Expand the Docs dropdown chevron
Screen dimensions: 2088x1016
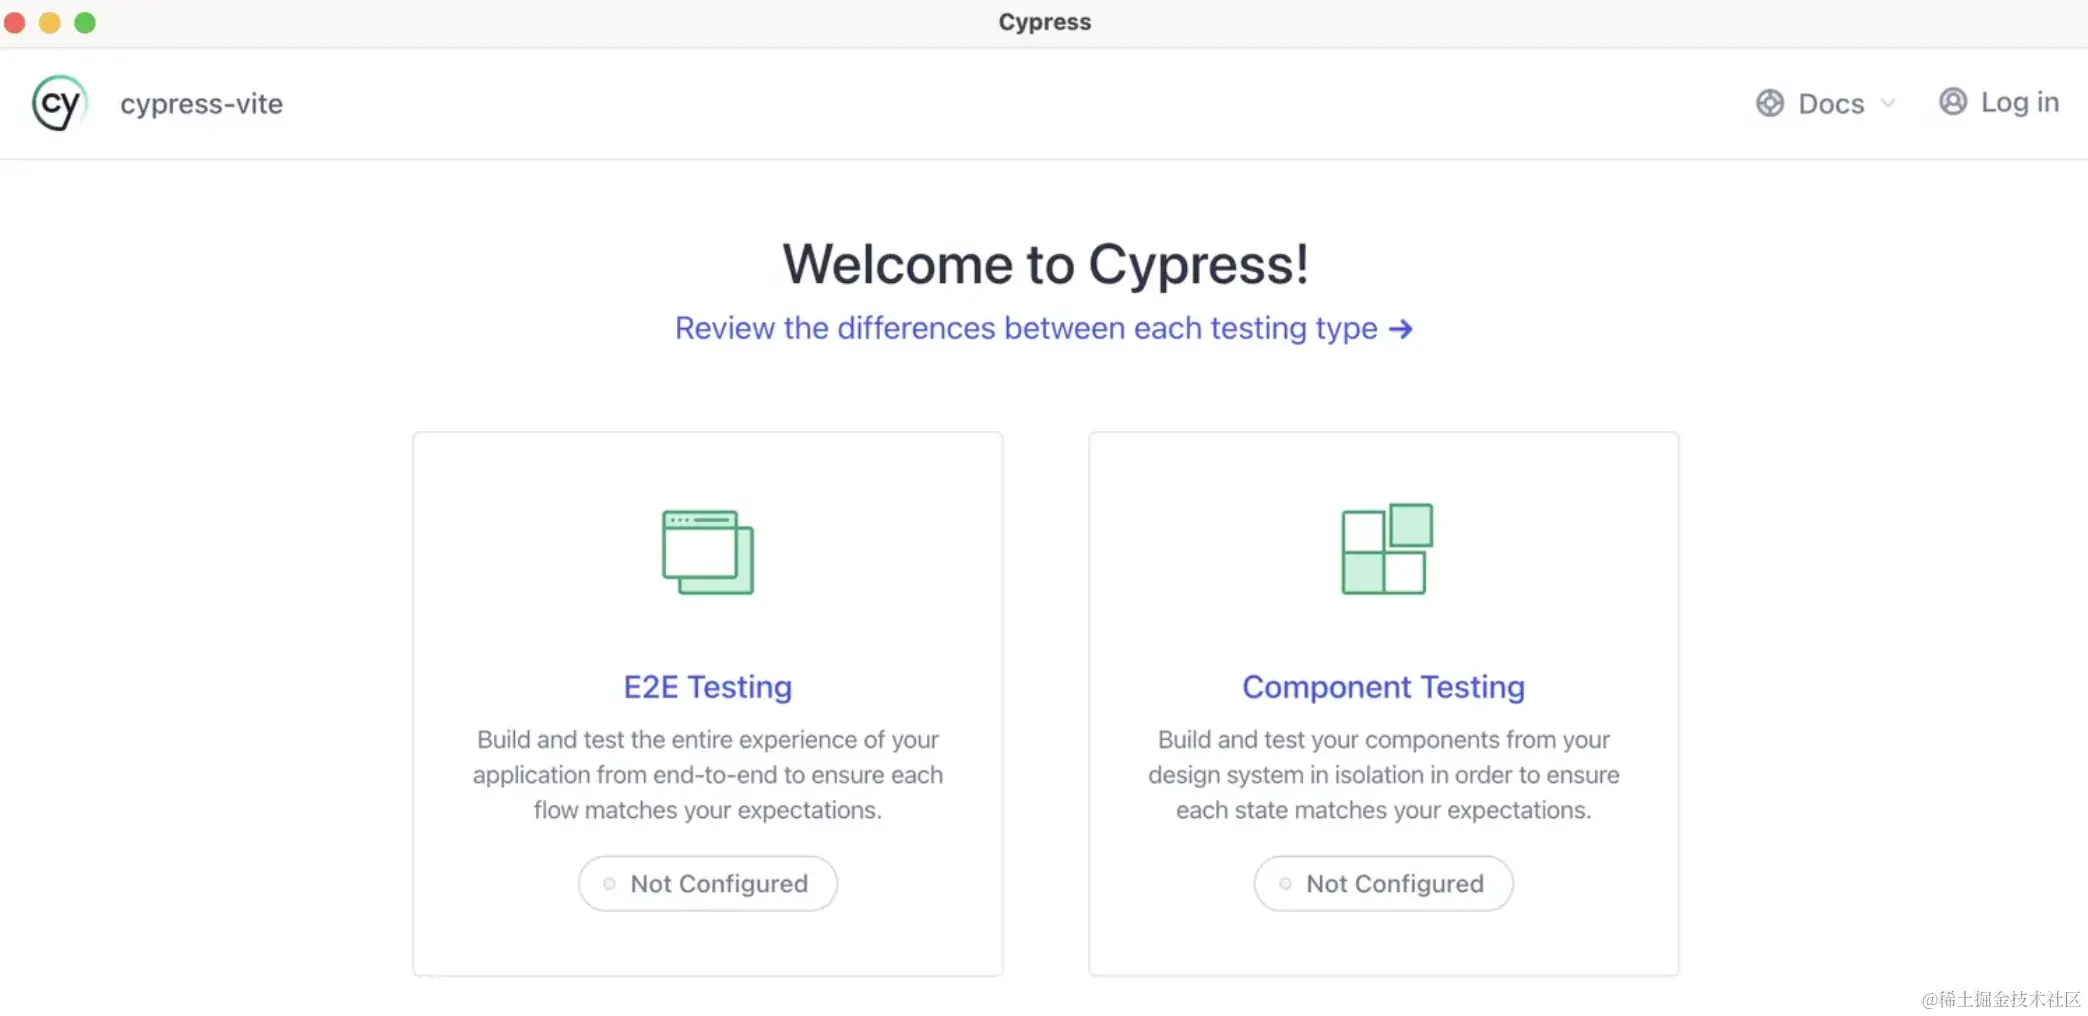click(x=1888, y=103)
